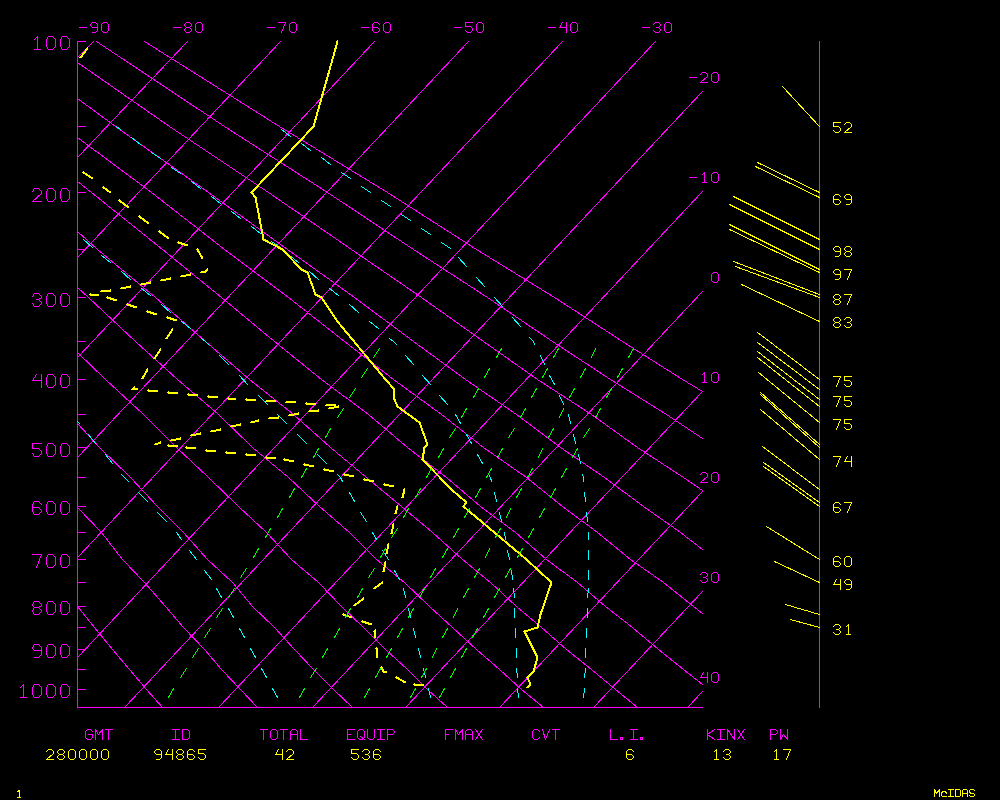The image size is (1000, 800).
Task: Click the PW value 17
Action: pos(781,755)
